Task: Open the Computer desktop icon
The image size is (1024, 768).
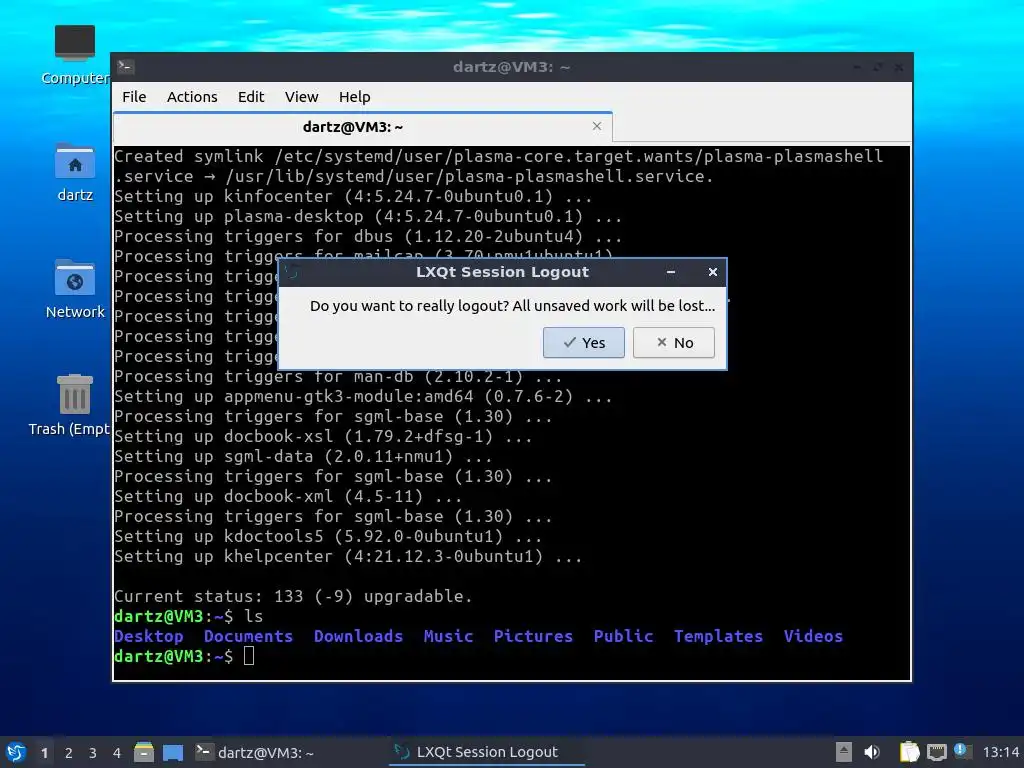Action: 74,55
